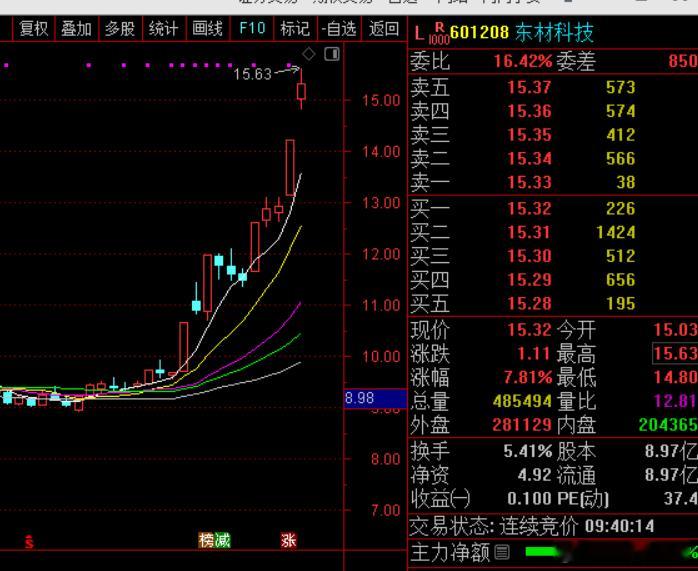Click the 减 badge under the chart
Viewport: 698px width, 571px height.
point(223,540)
